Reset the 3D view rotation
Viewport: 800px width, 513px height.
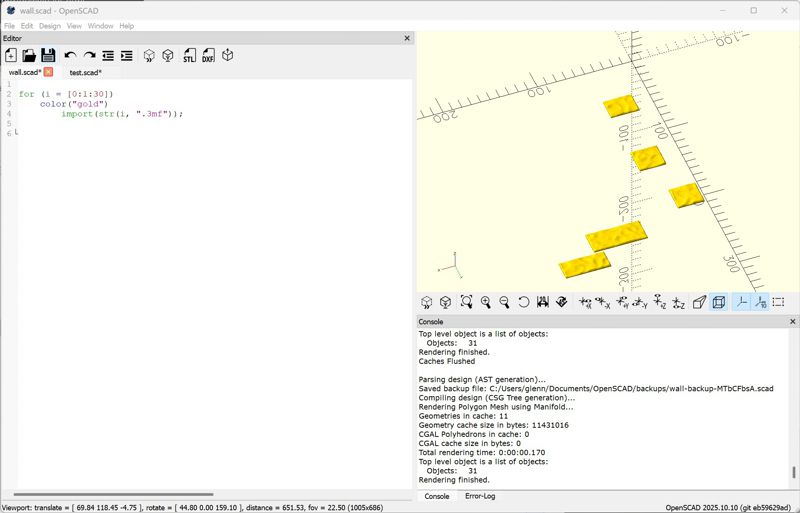[523, 302]
